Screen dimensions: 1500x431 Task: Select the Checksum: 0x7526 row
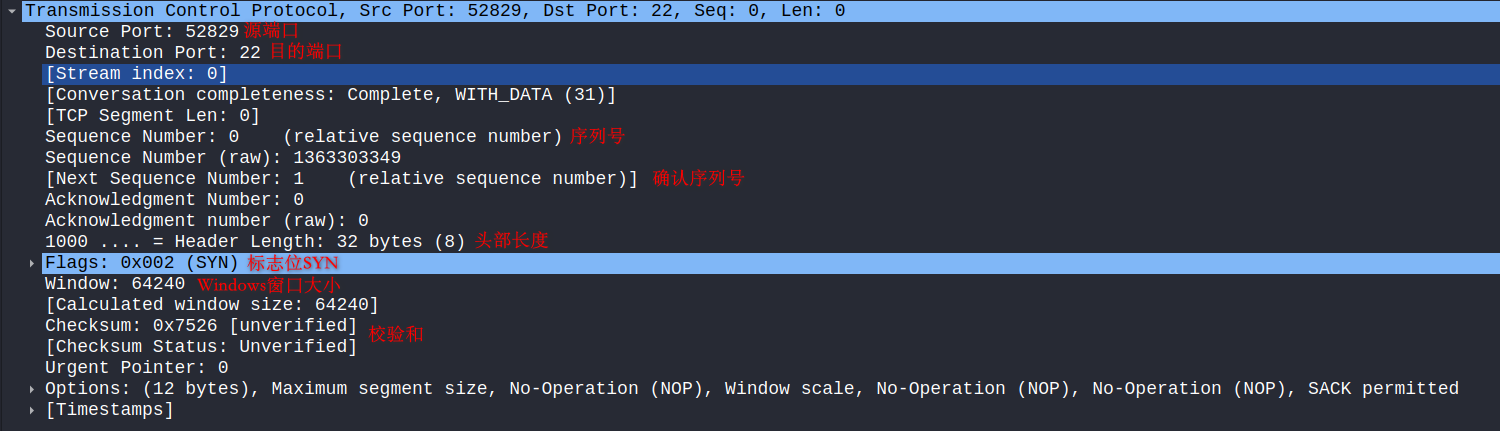click(201, 326)
